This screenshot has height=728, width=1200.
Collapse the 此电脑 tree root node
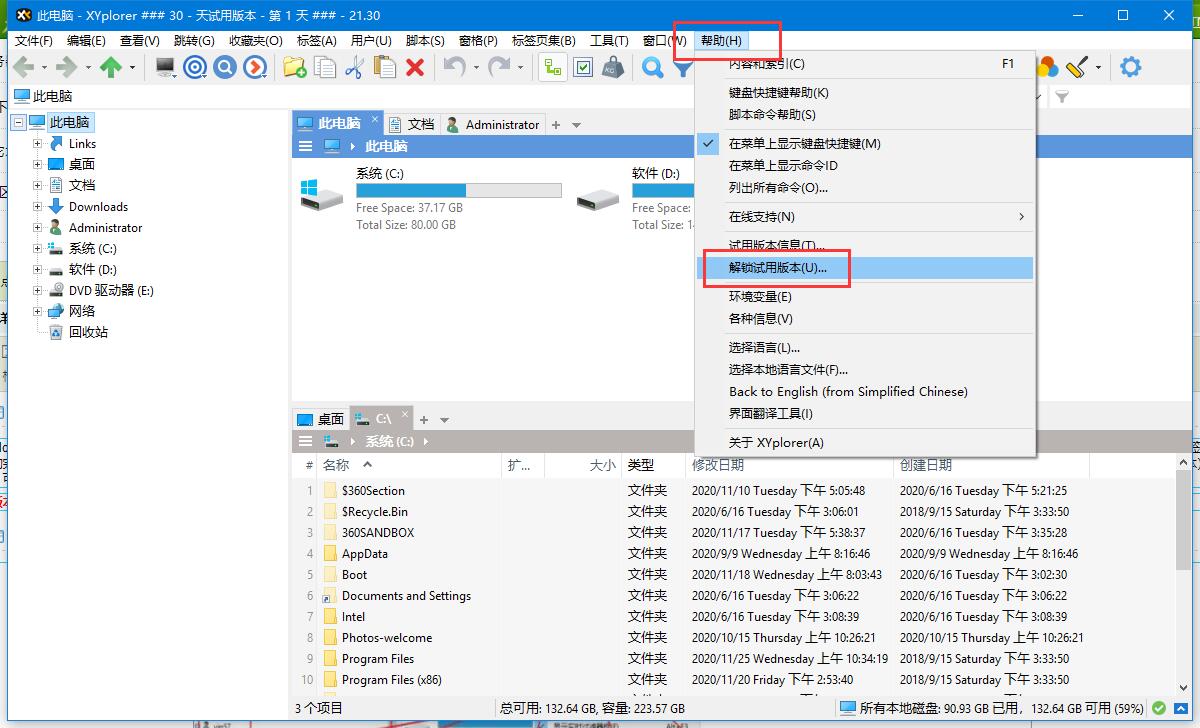click(x=18, y=122)
